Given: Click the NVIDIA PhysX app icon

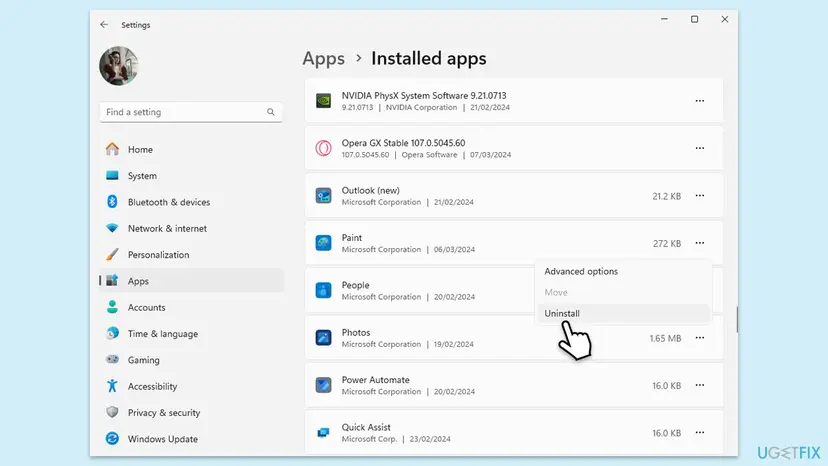Looking at the screenshot, I should click(x=323, y=100).
